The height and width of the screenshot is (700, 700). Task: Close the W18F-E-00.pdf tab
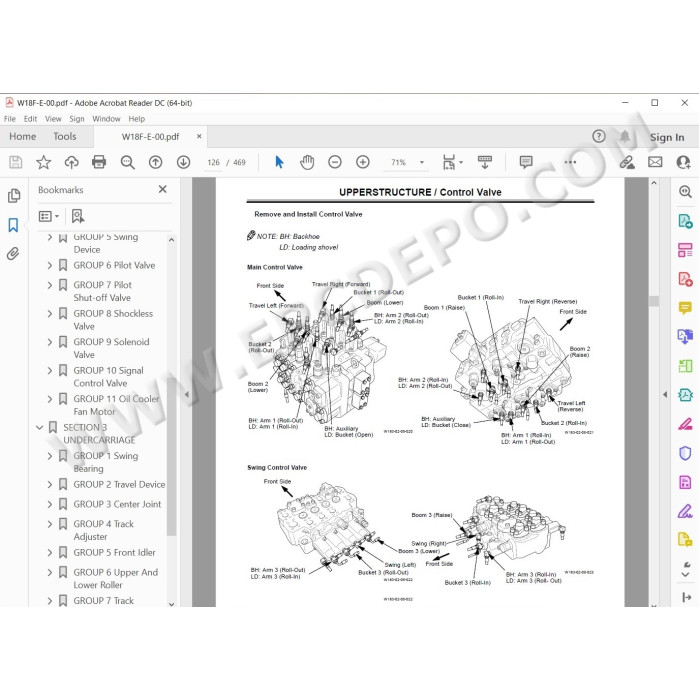(199, 136)
